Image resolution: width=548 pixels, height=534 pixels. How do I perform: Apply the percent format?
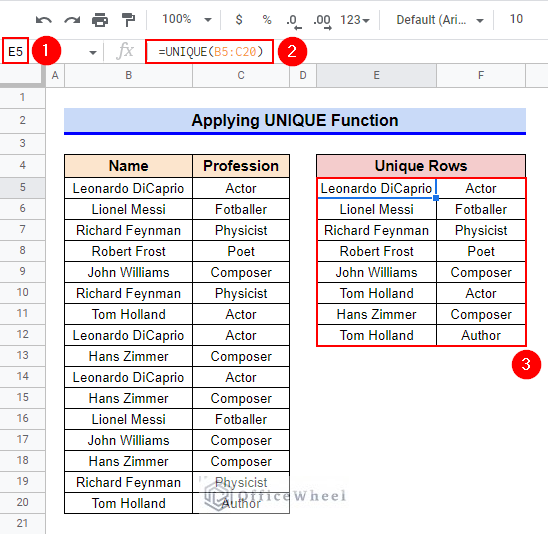(267, 20)
